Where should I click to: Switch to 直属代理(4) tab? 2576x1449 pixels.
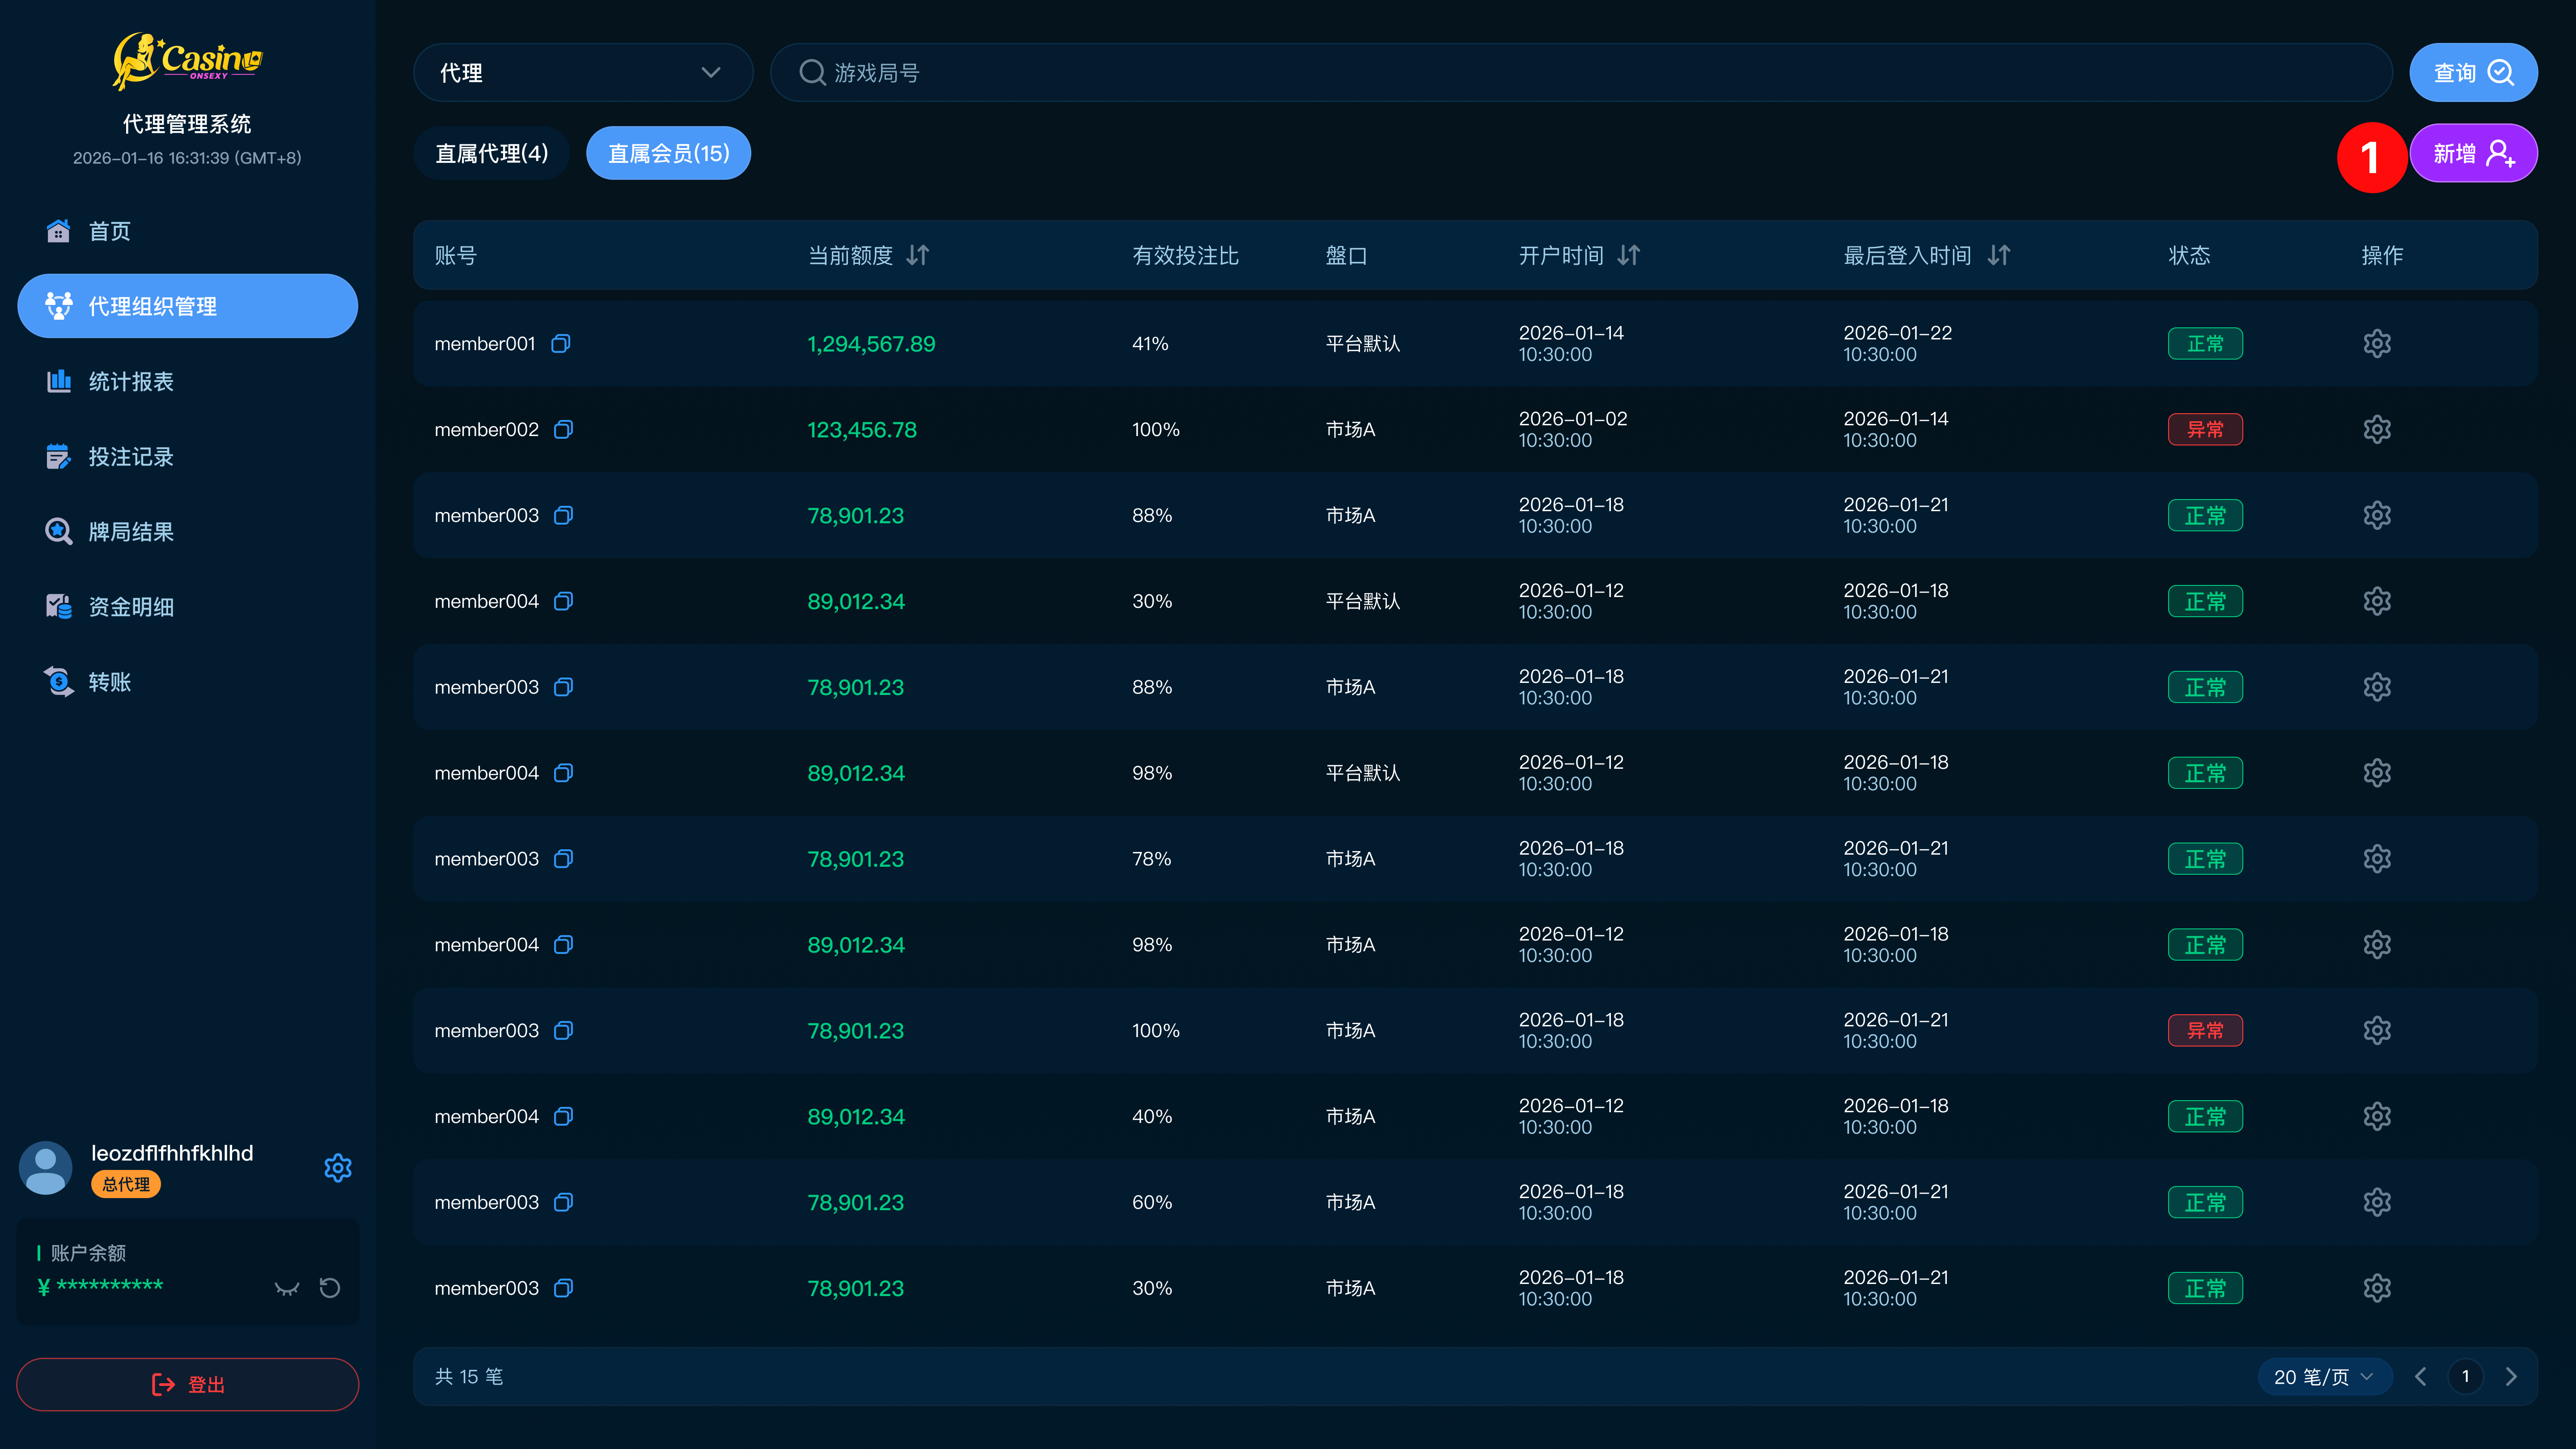[x=491, y=153]
